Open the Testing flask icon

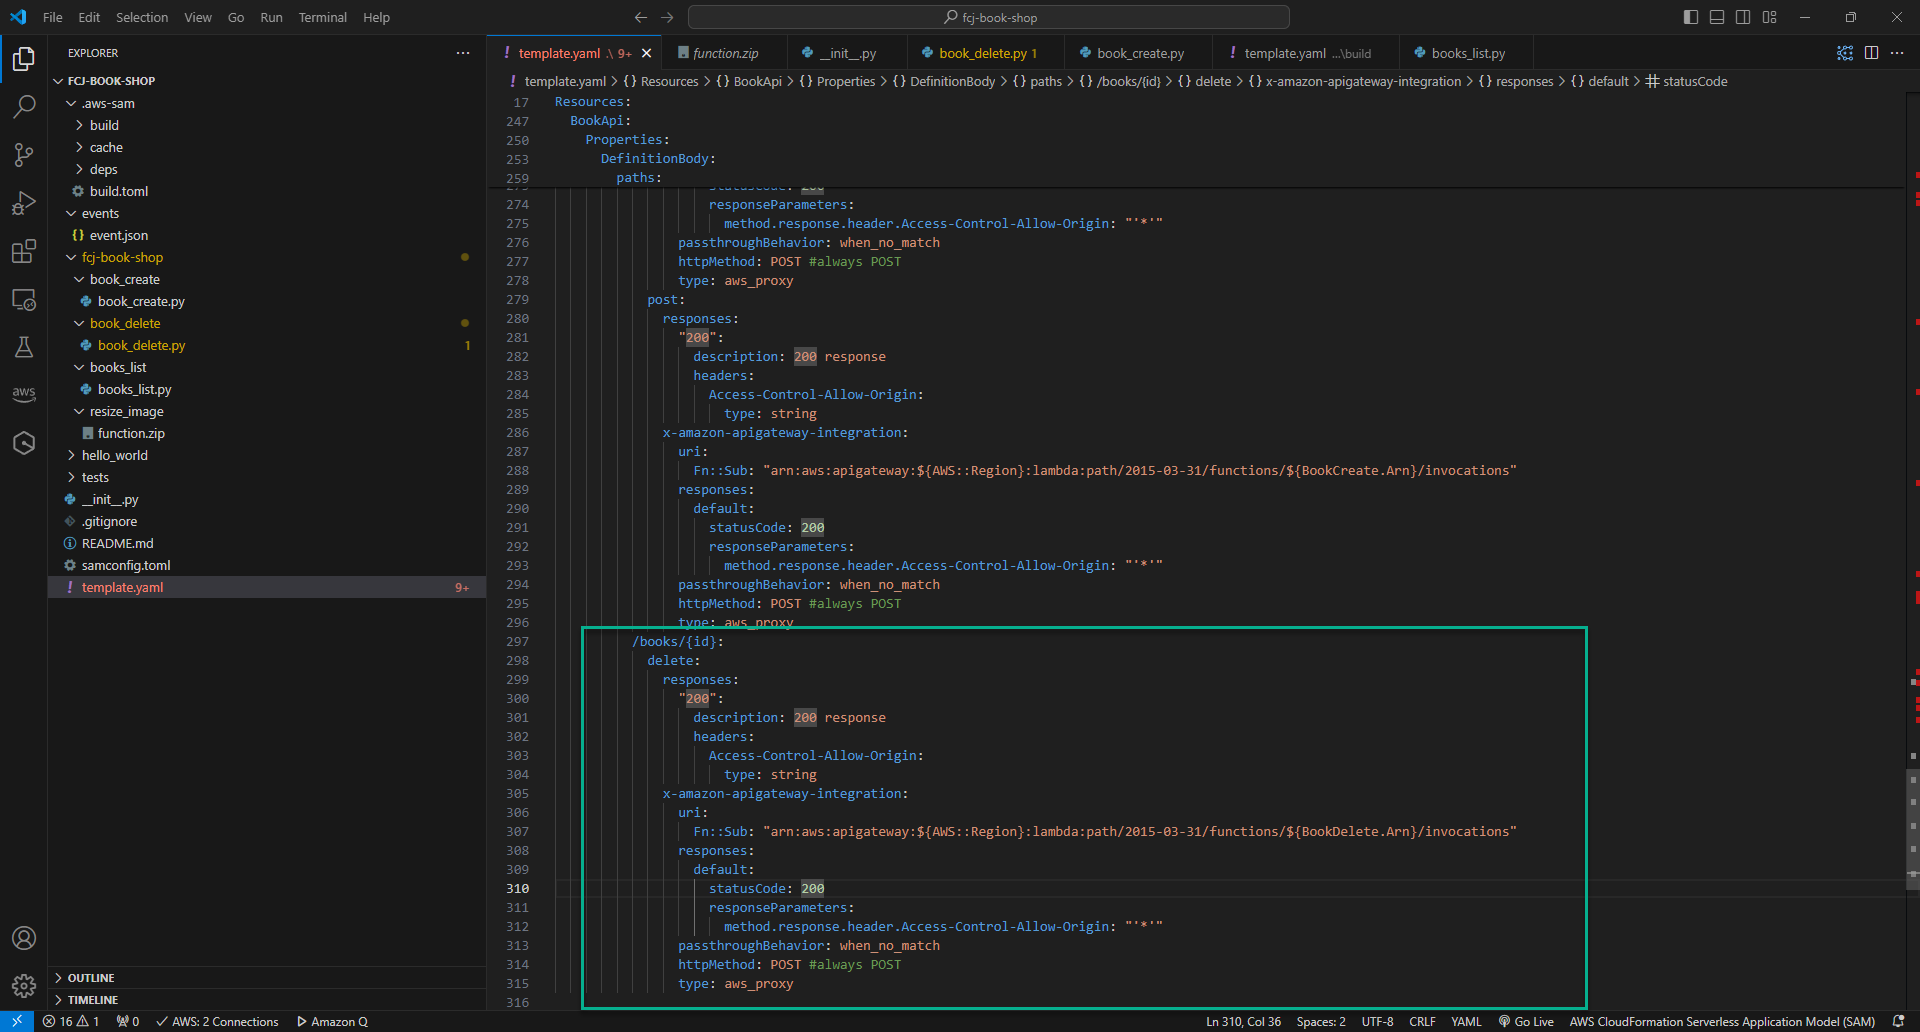tap(24, 347)
